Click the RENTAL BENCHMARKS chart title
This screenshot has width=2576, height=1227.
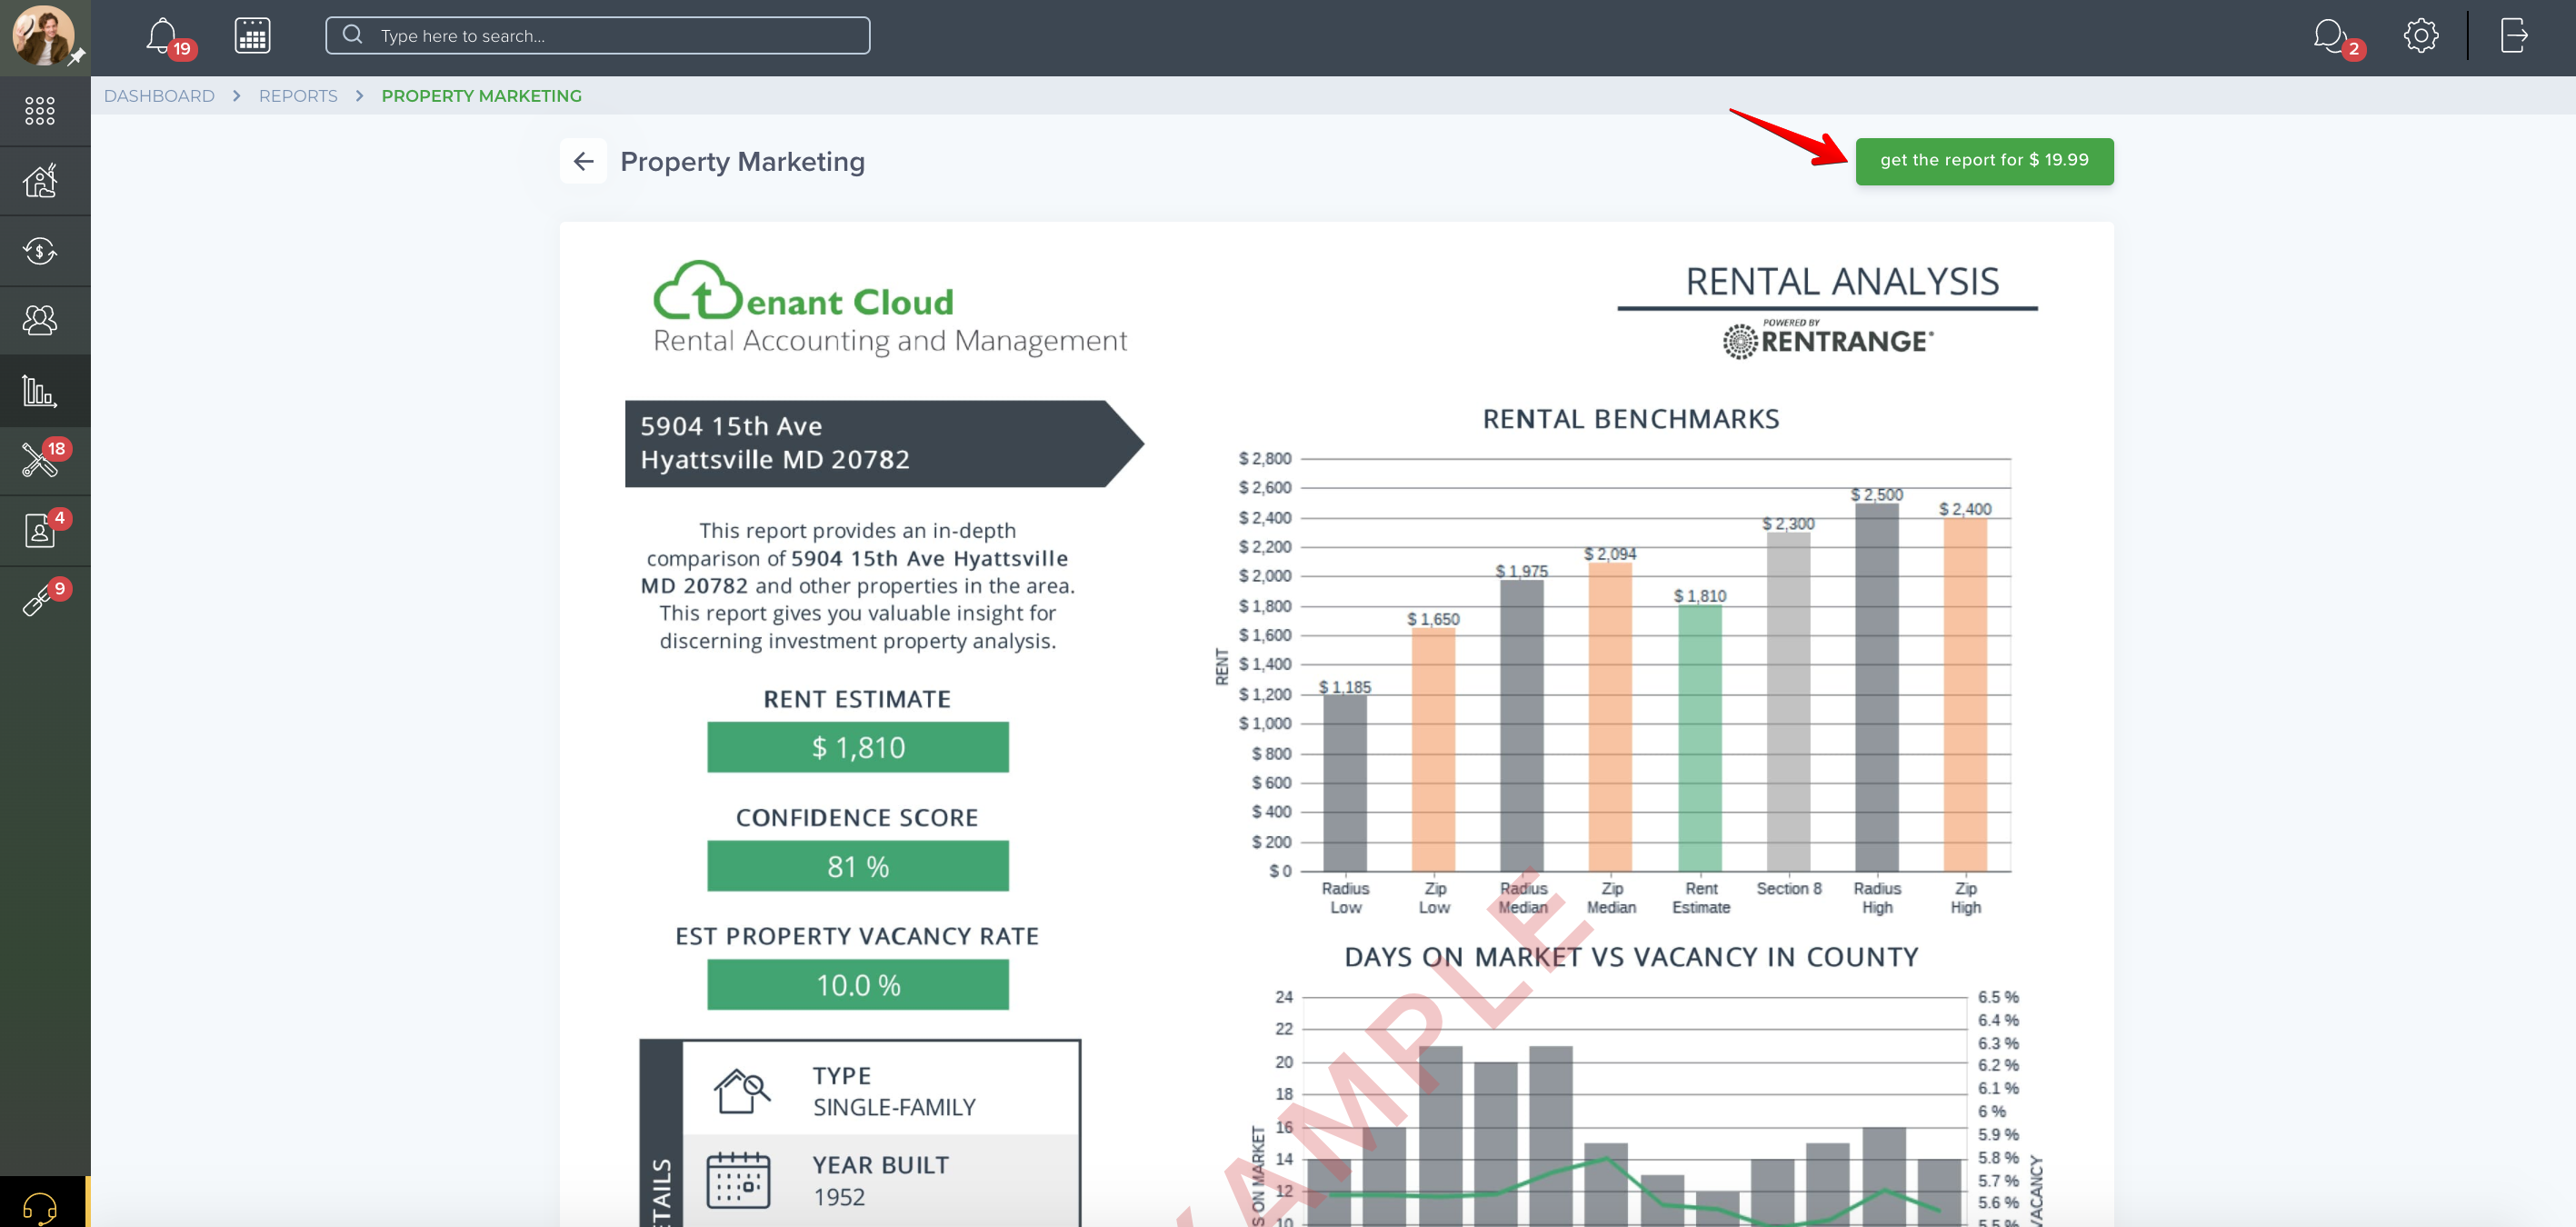[x=1631, y=419]
